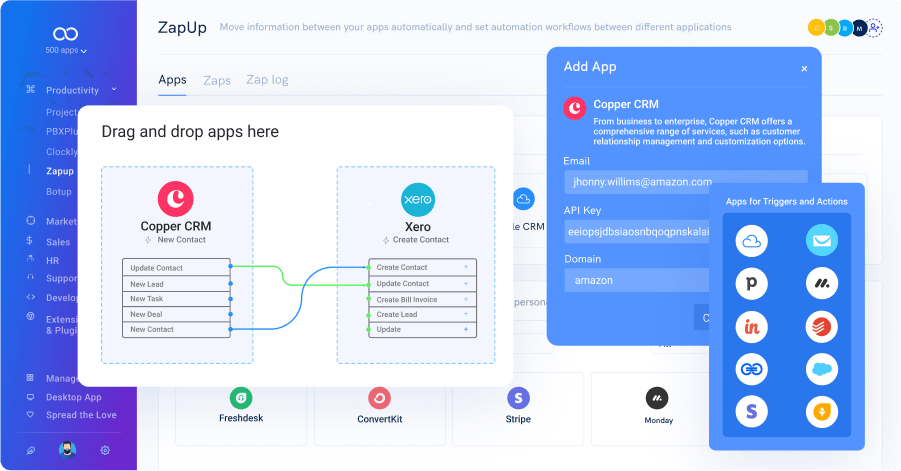This screenshot has height=471, width=901.
Task: Select New Contact row in trigger list
Action: coord(176,329)
